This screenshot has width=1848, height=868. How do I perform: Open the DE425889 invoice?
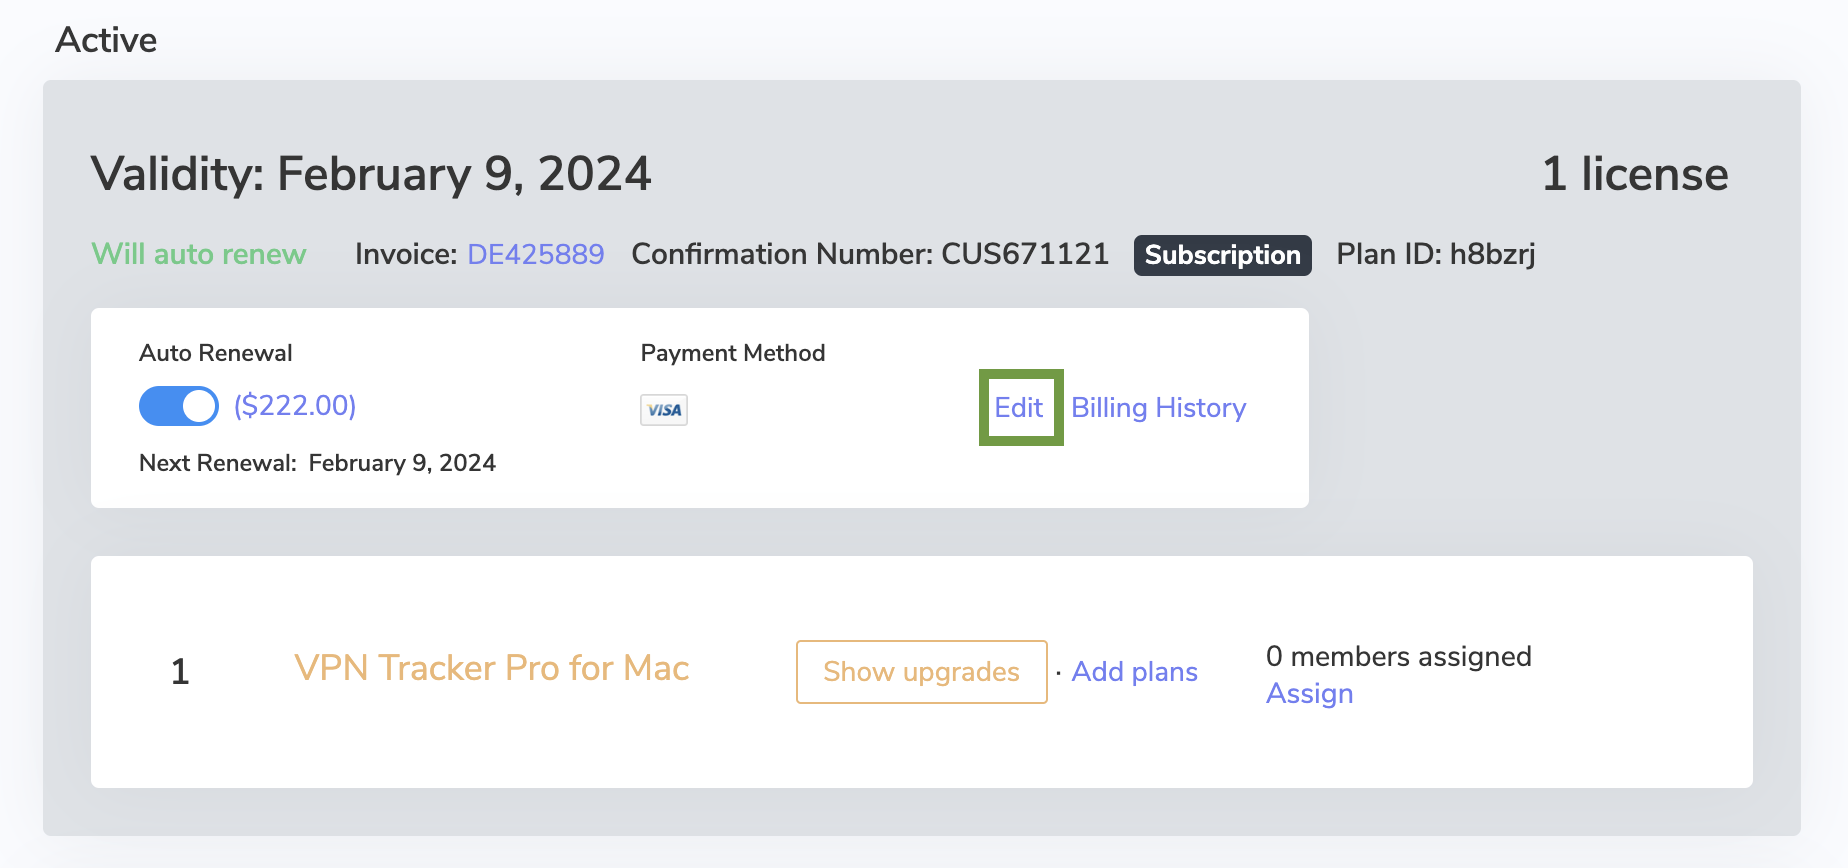coord(535,254)
